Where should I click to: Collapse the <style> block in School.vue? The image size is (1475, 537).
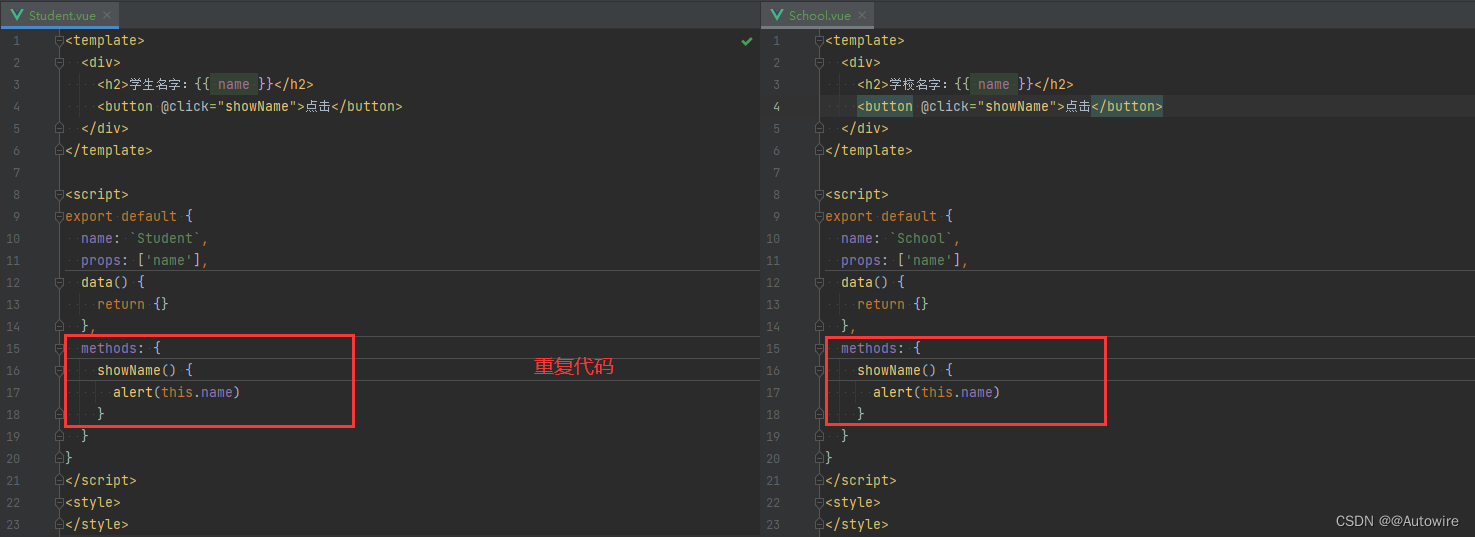coord(820,503)
